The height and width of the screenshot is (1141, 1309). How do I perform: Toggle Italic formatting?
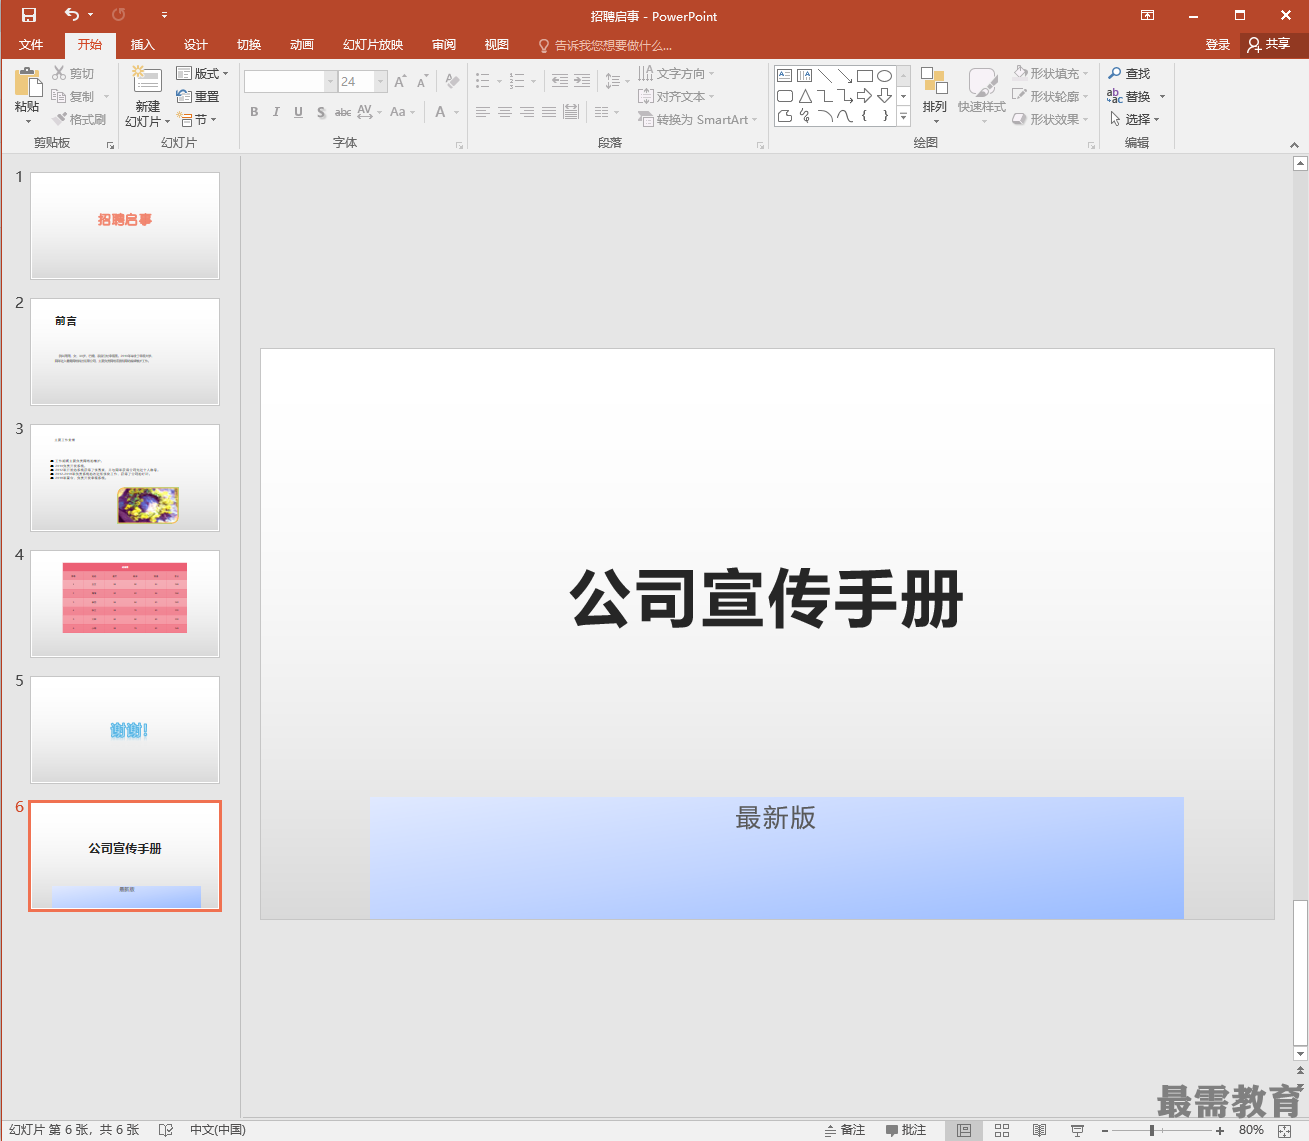[x=276, y=112]
